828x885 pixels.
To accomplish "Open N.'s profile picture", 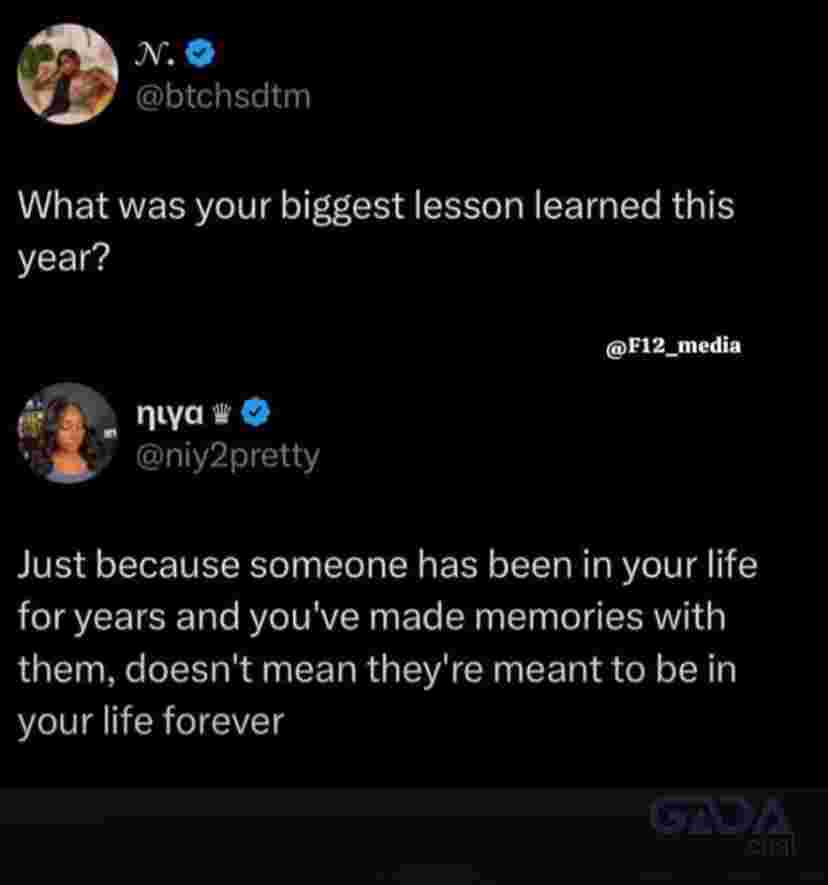I will pyautogui.click(x=68, y=73).
